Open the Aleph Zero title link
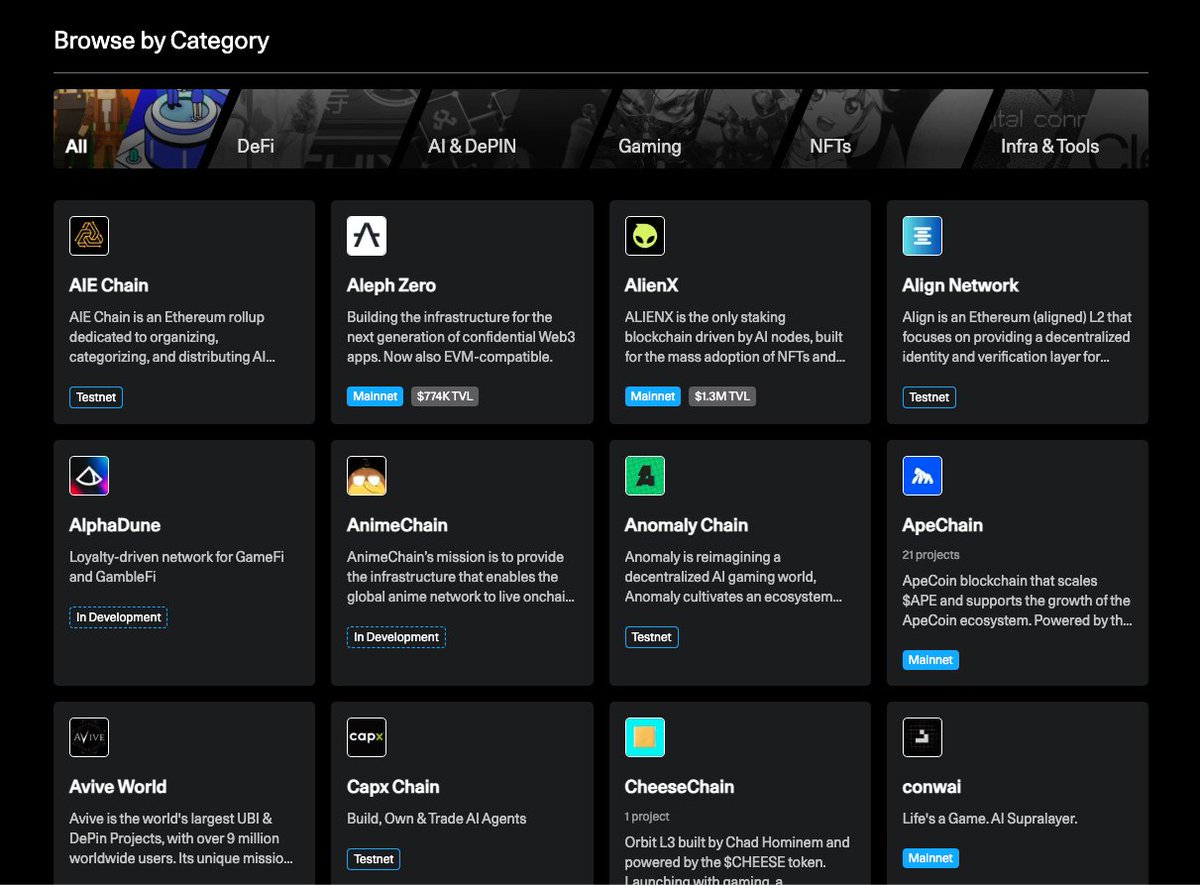The image size is (1200, 885). pos(391,285)
